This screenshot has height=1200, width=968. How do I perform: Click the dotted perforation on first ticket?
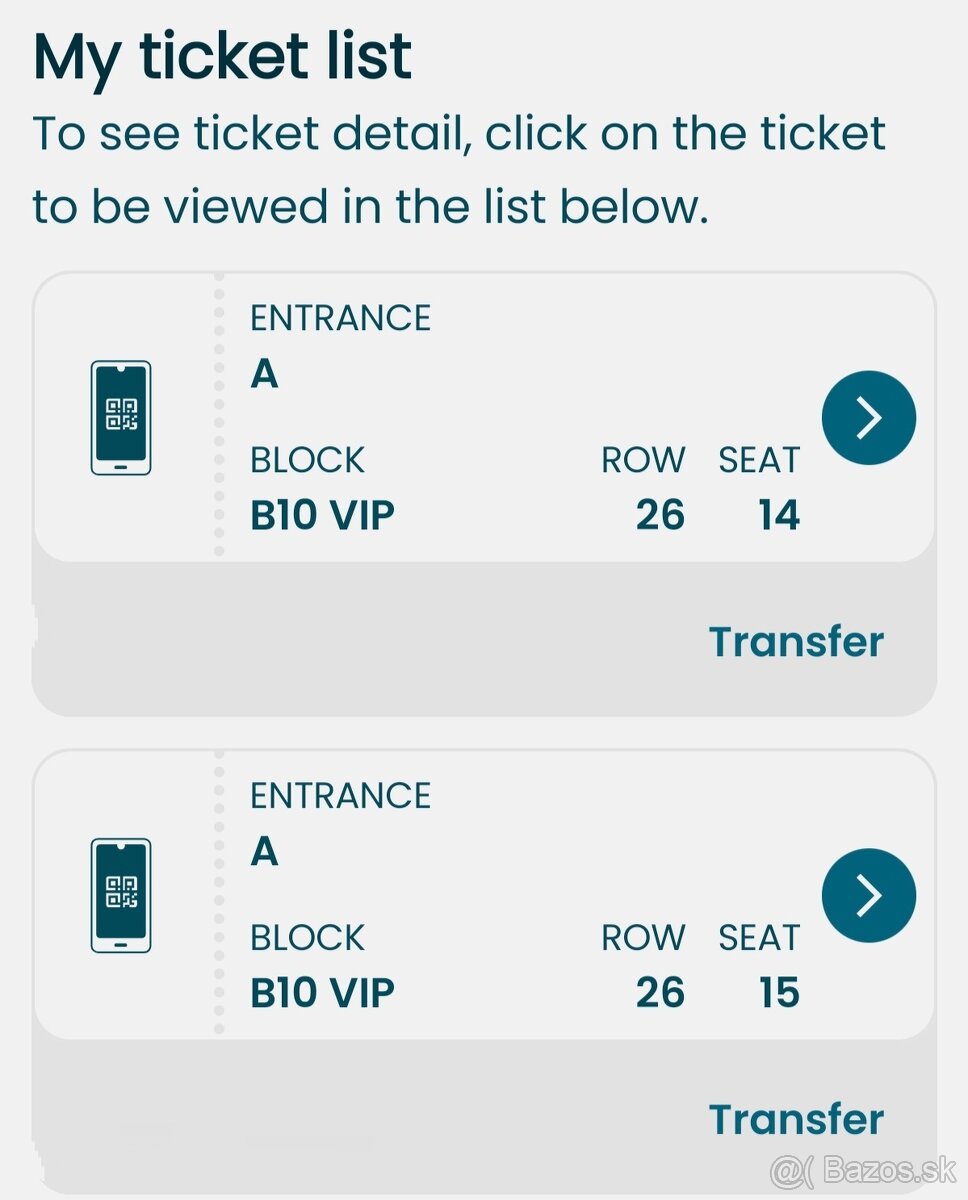click(219, 417)
